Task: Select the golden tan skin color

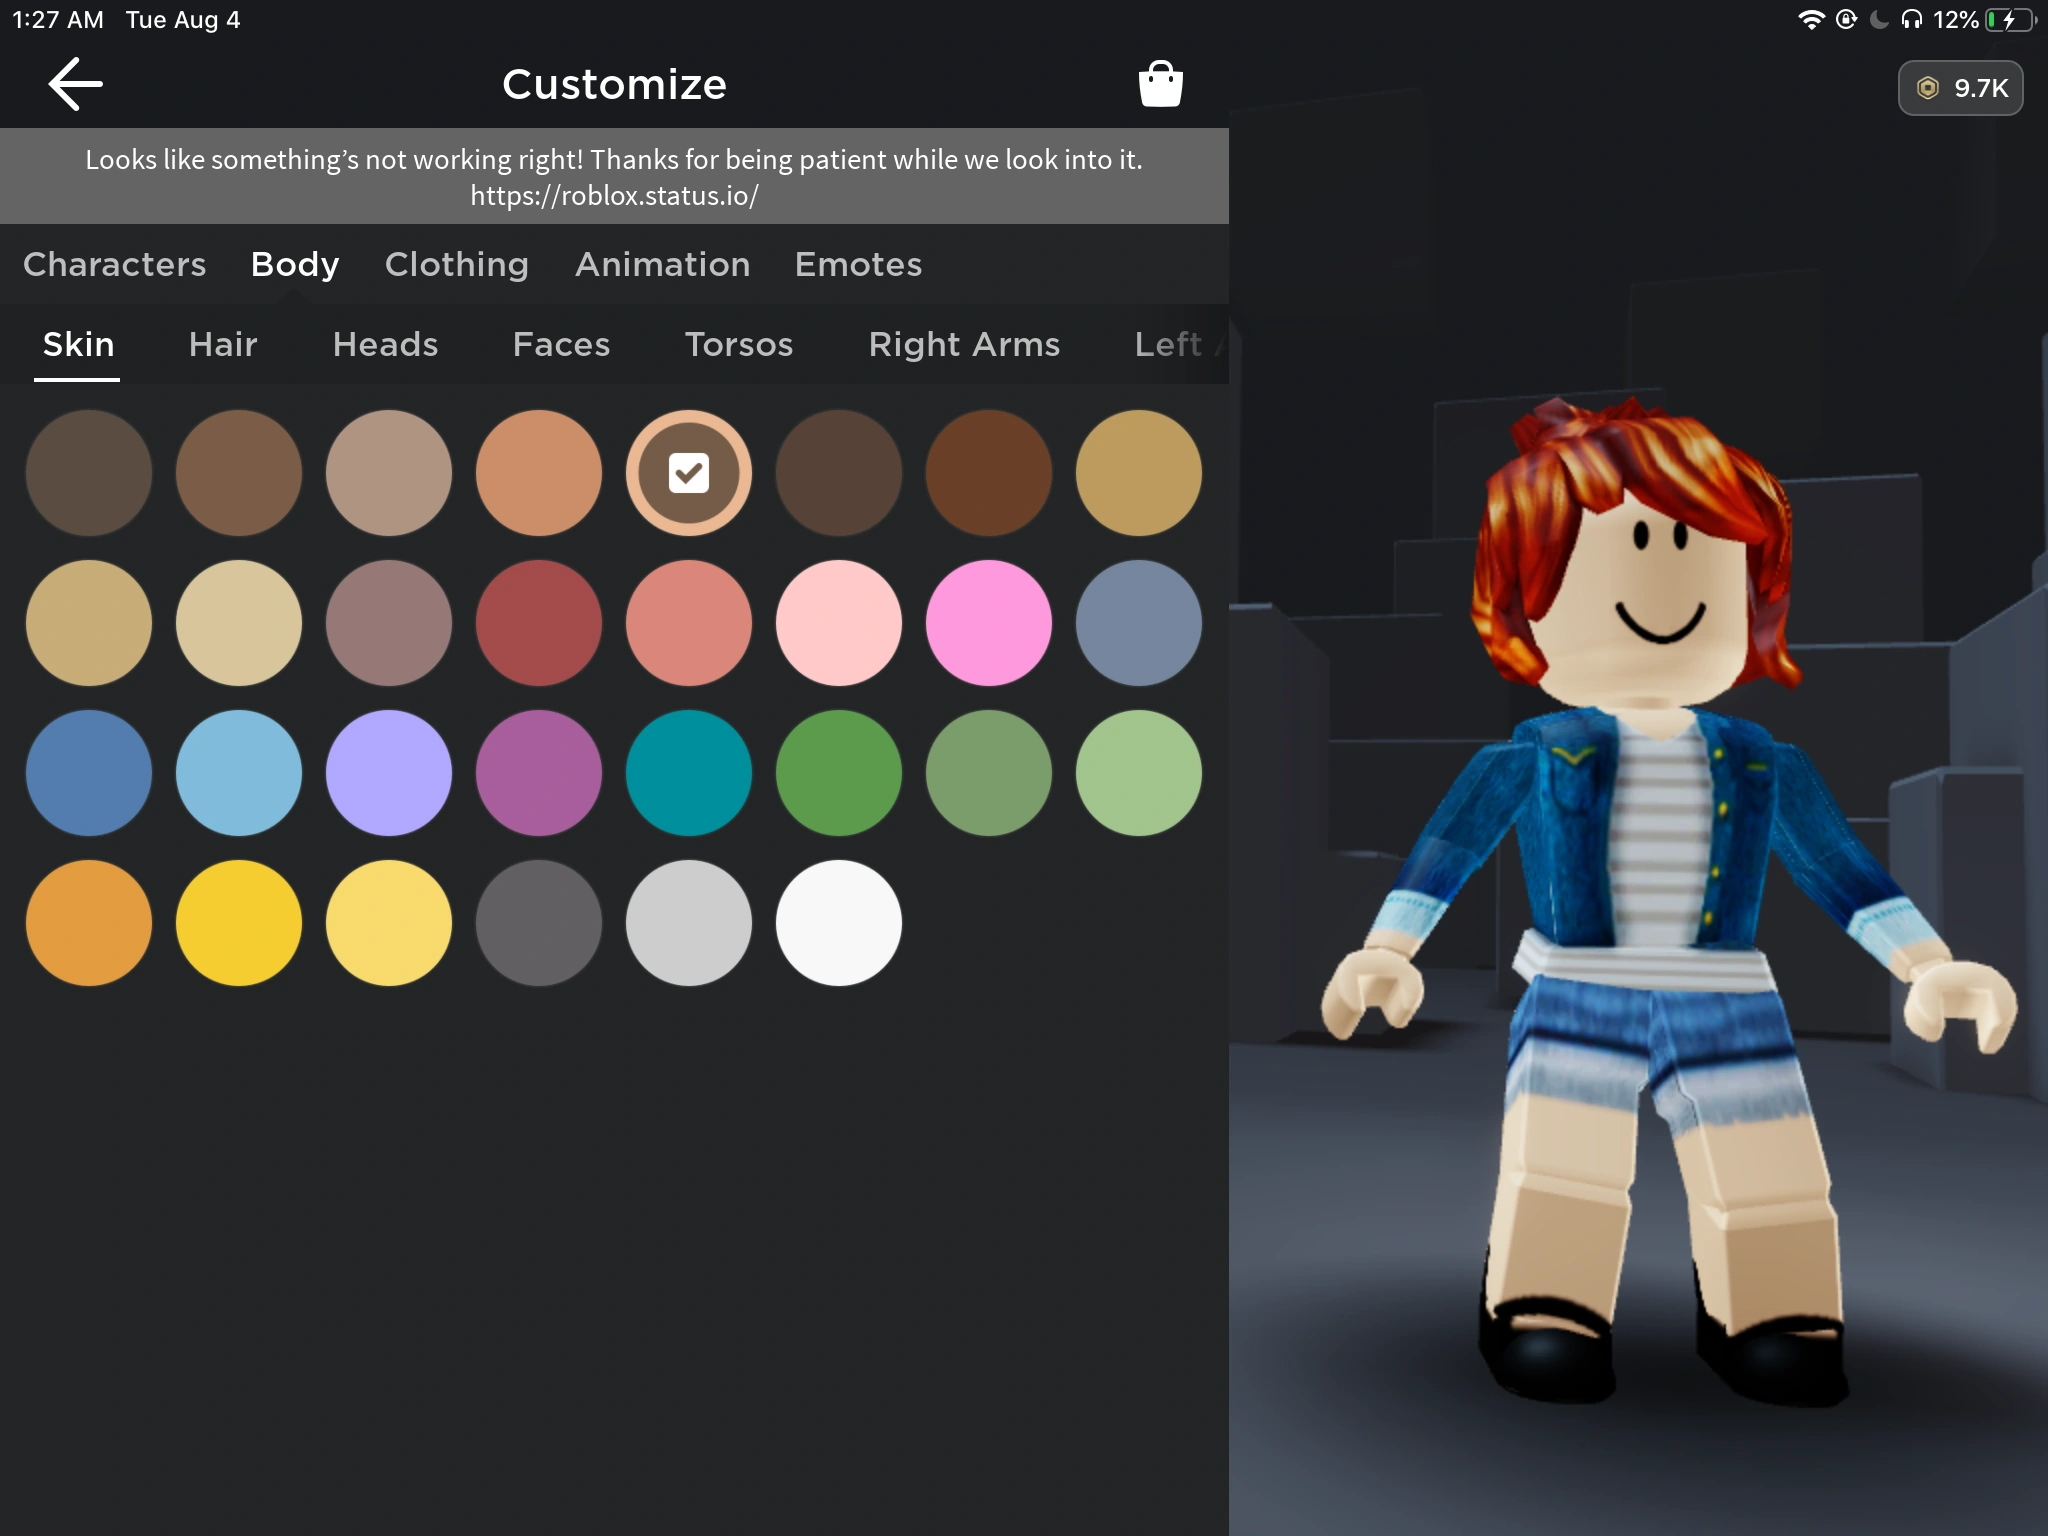Action: pos(1139,473)
